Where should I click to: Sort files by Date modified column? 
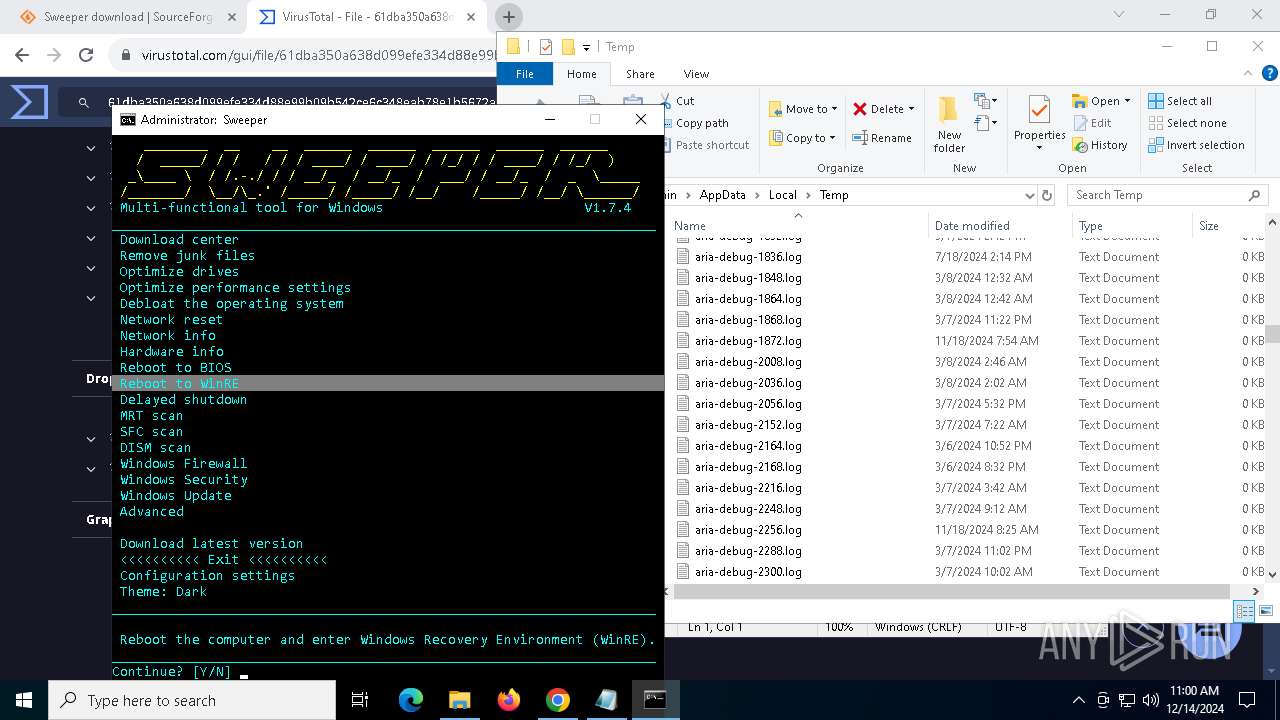point(1000,226)
